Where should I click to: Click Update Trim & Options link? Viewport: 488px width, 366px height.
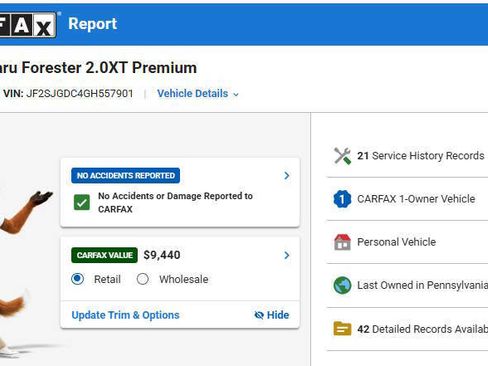[x=126, y=315]
